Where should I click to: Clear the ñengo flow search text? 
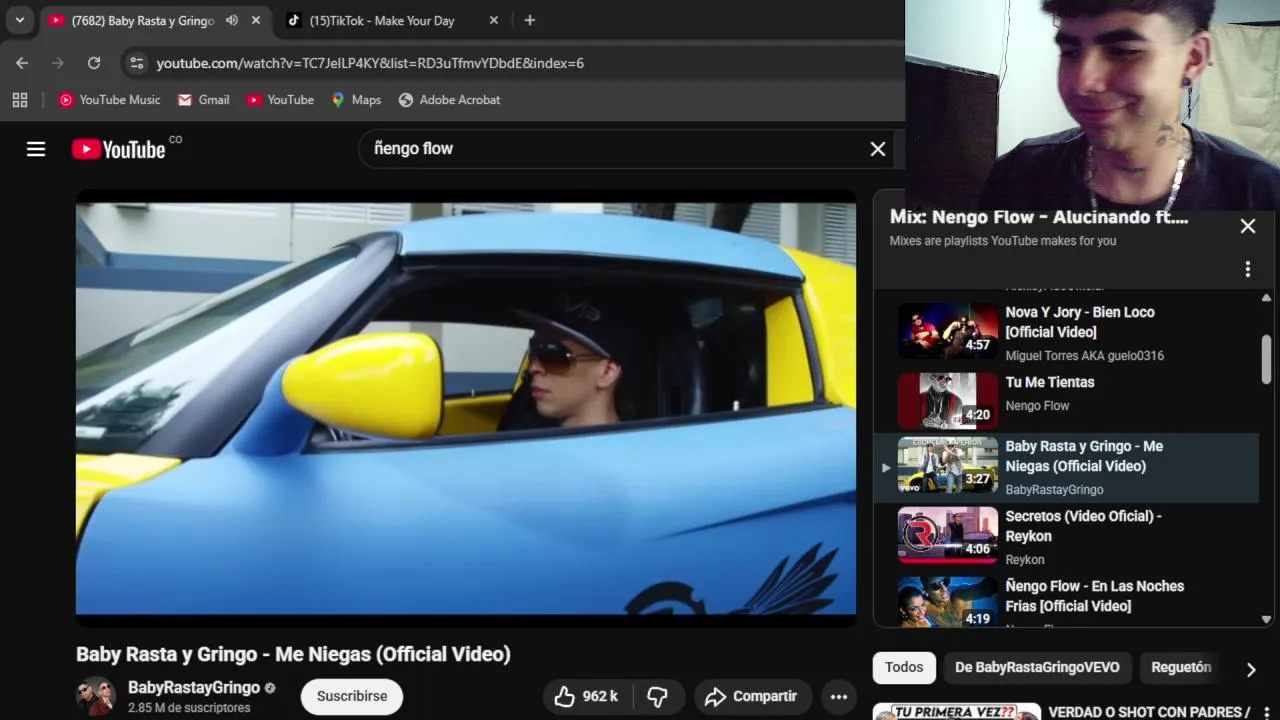click(x=878, y=149)
